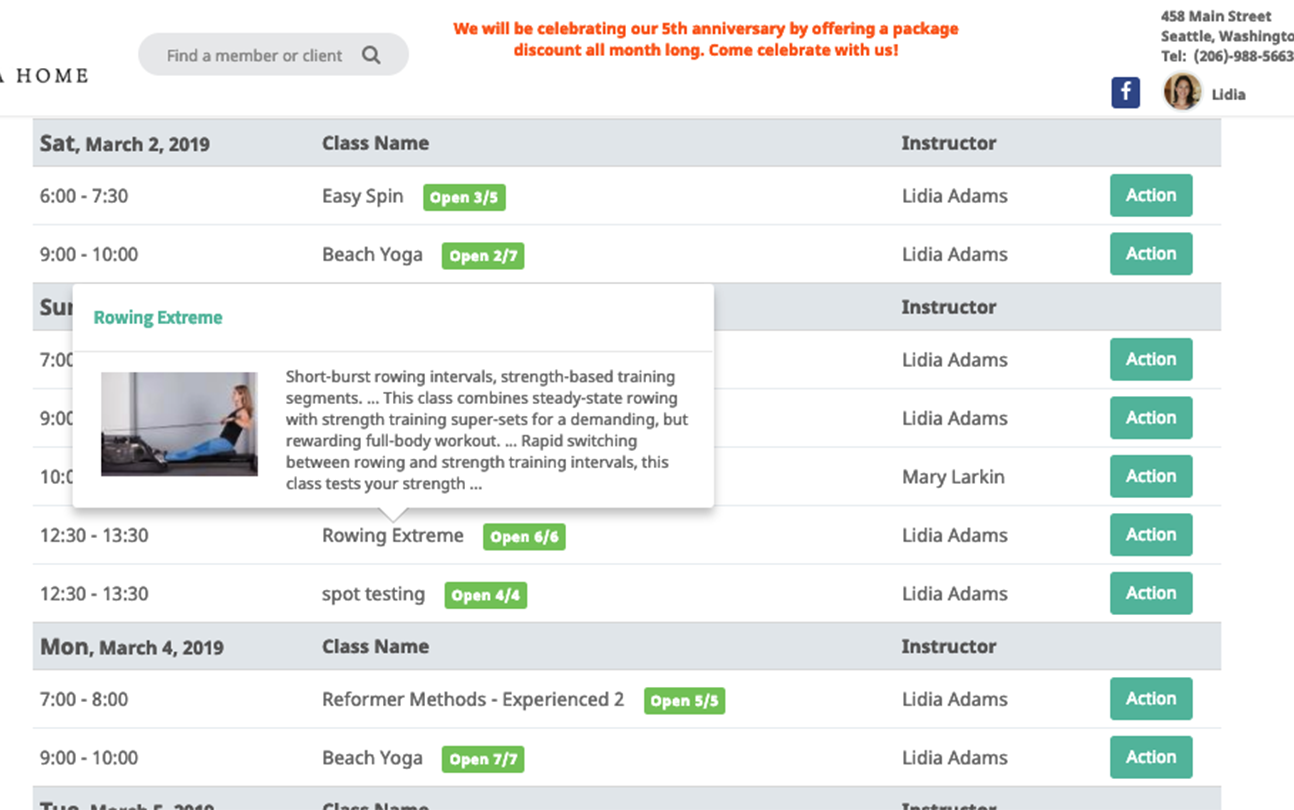Click the Open 6/6 badge for Rowing Extreme
This screenshot has width=1294, height=810.
[524, 537]
